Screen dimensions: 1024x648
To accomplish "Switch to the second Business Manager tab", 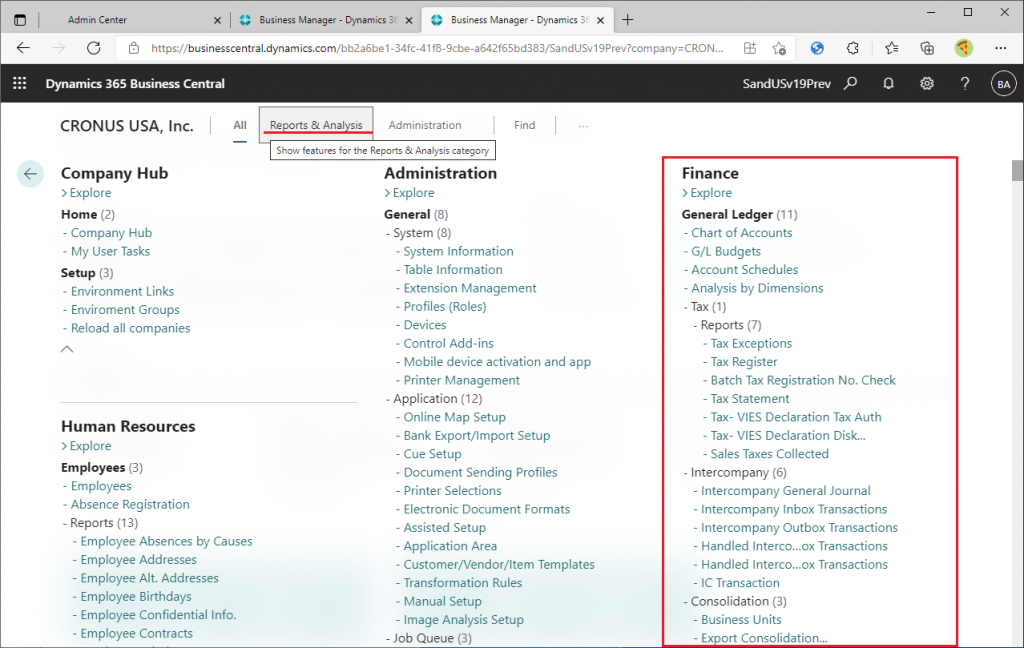I will [x=517, y=20].
